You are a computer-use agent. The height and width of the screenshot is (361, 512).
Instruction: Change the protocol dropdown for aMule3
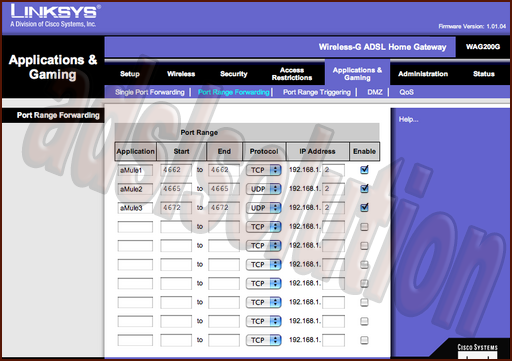[x=264, y=208]
